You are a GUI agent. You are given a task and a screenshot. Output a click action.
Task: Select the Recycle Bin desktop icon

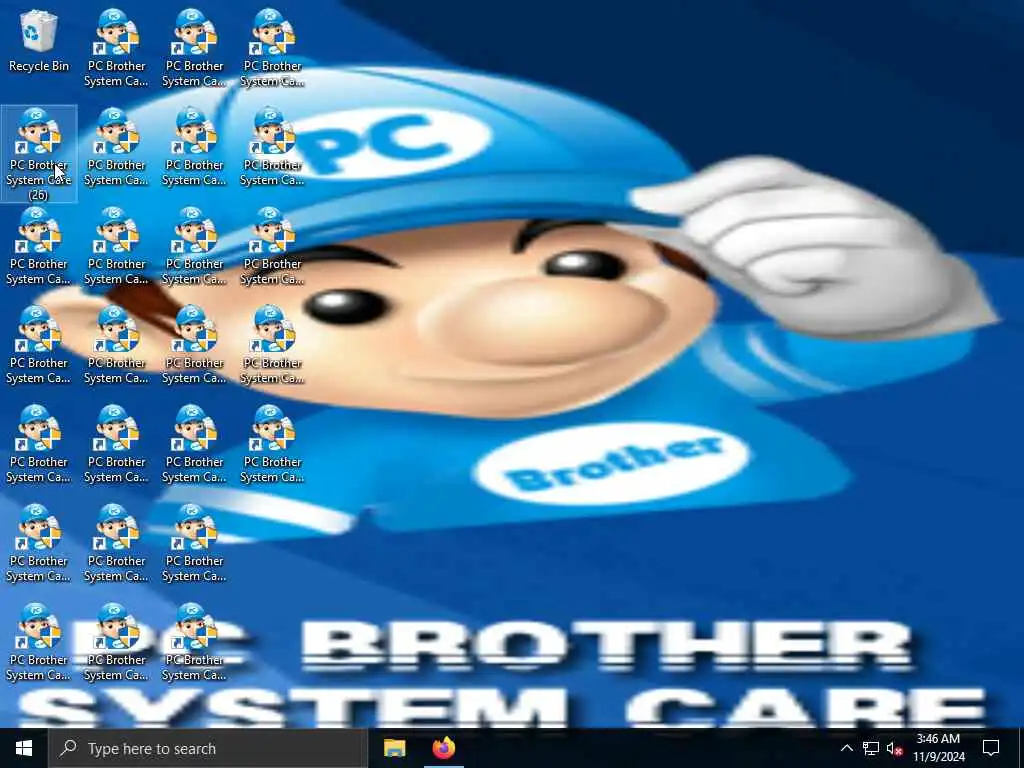pyautogui.click(x=39, y=40)
